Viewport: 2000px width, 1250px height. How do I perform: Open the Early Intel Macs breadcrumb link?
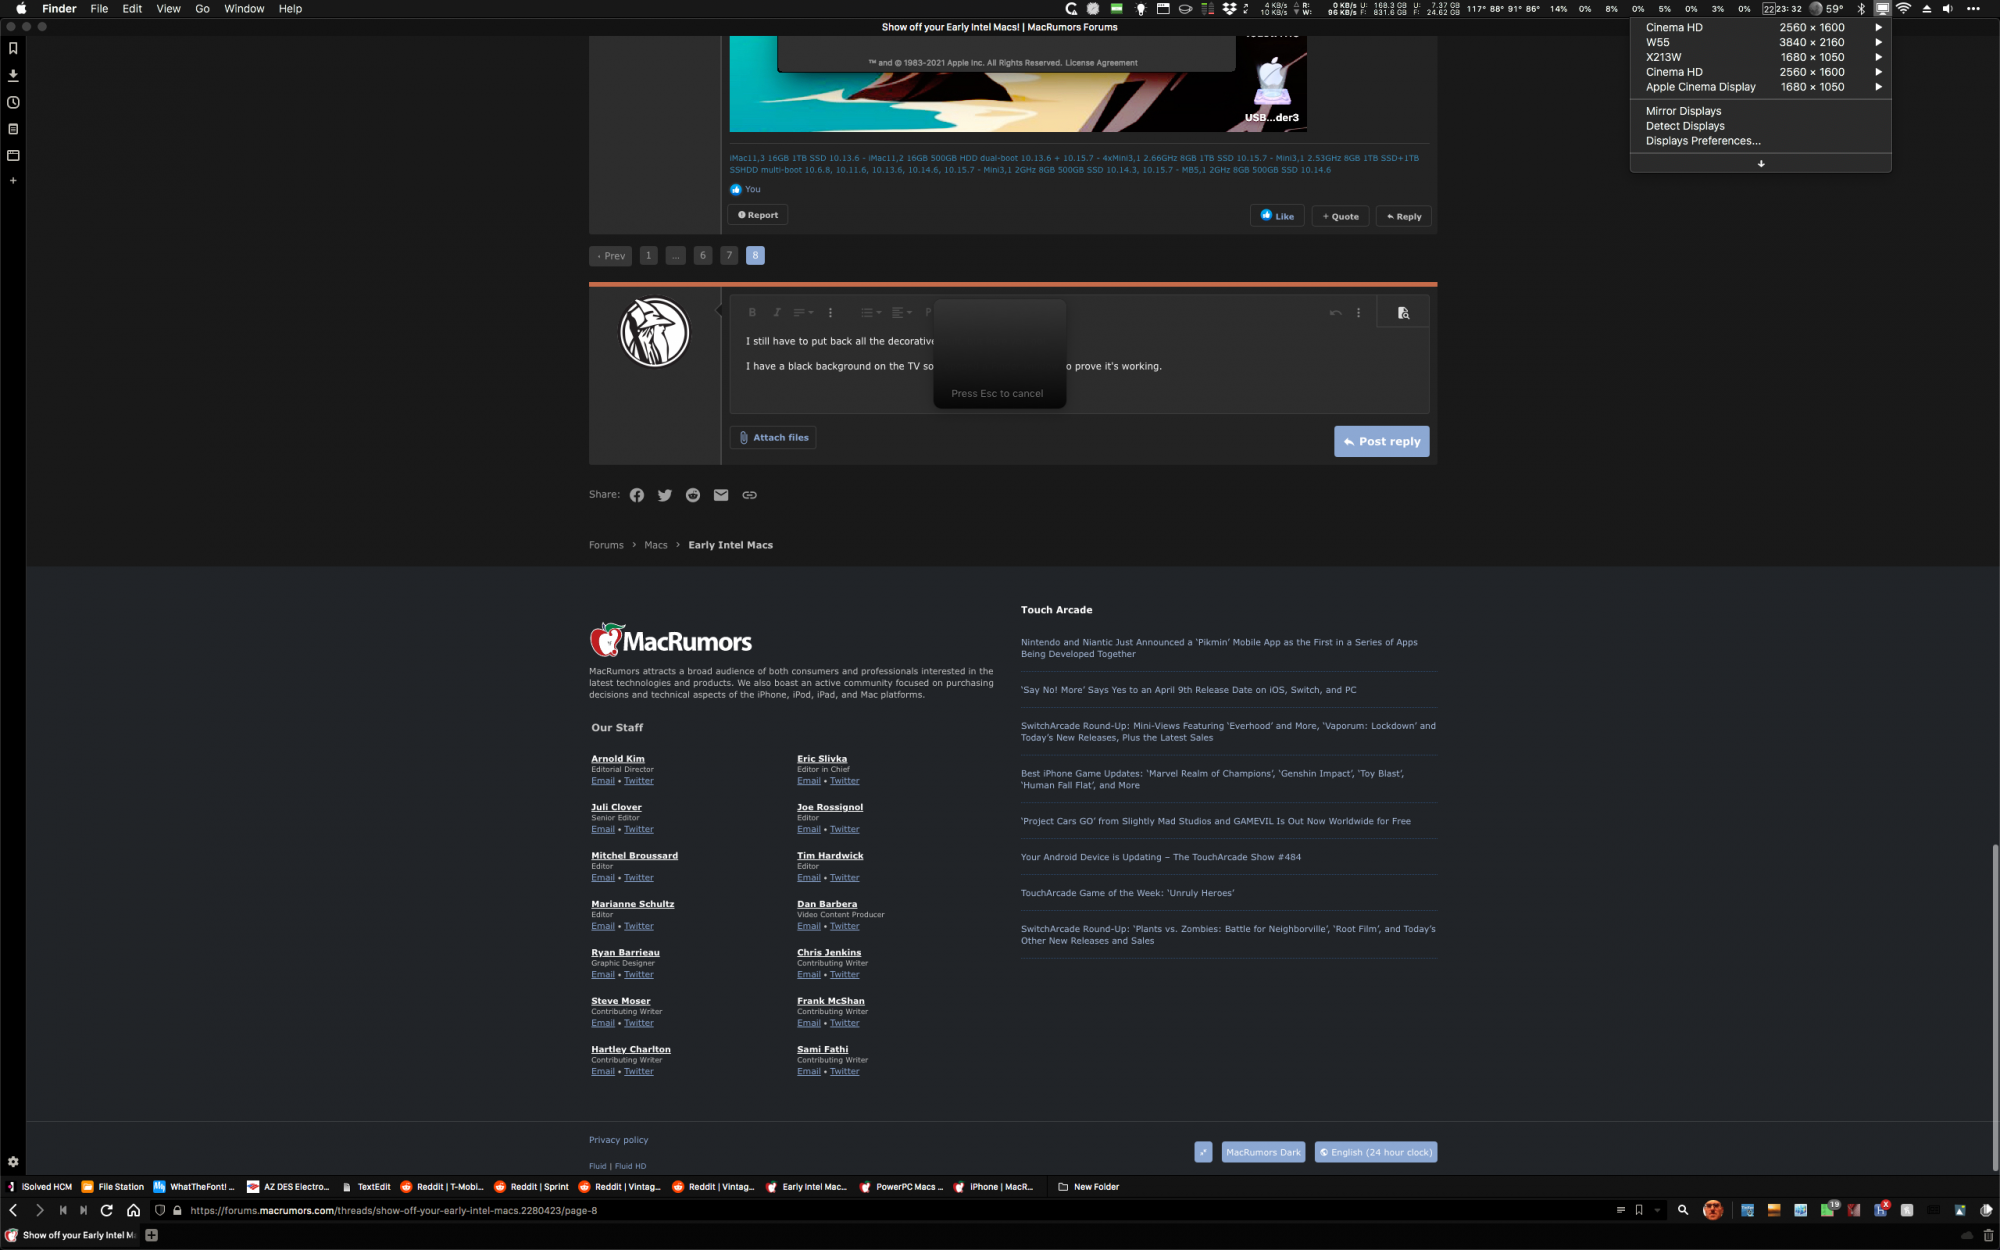pyautogui.click(x=730, y=545)
